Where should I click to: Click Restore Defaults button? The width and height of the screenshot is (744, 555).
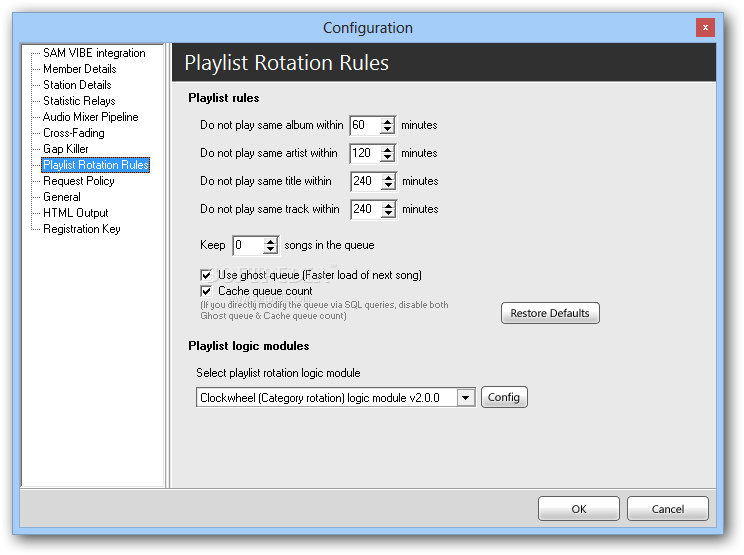(x=550, y=314)
